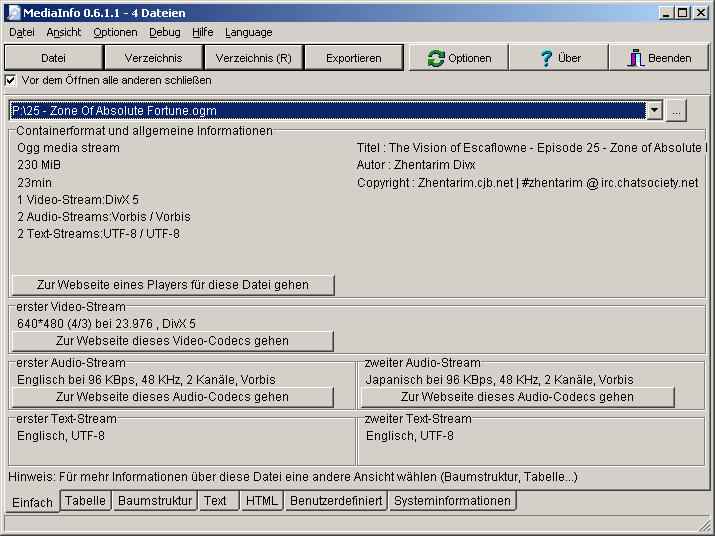Open the Hilfe menu
The height and width of the screenshot is (536, 715).
(202, 32)
